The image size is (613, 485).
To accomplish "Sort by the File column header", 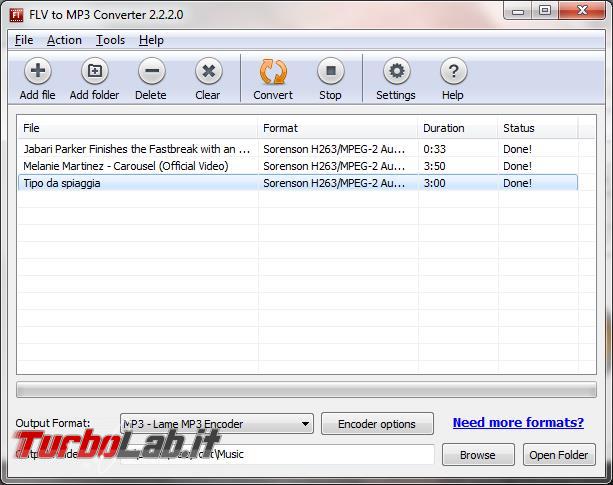I will pos(137,128).
